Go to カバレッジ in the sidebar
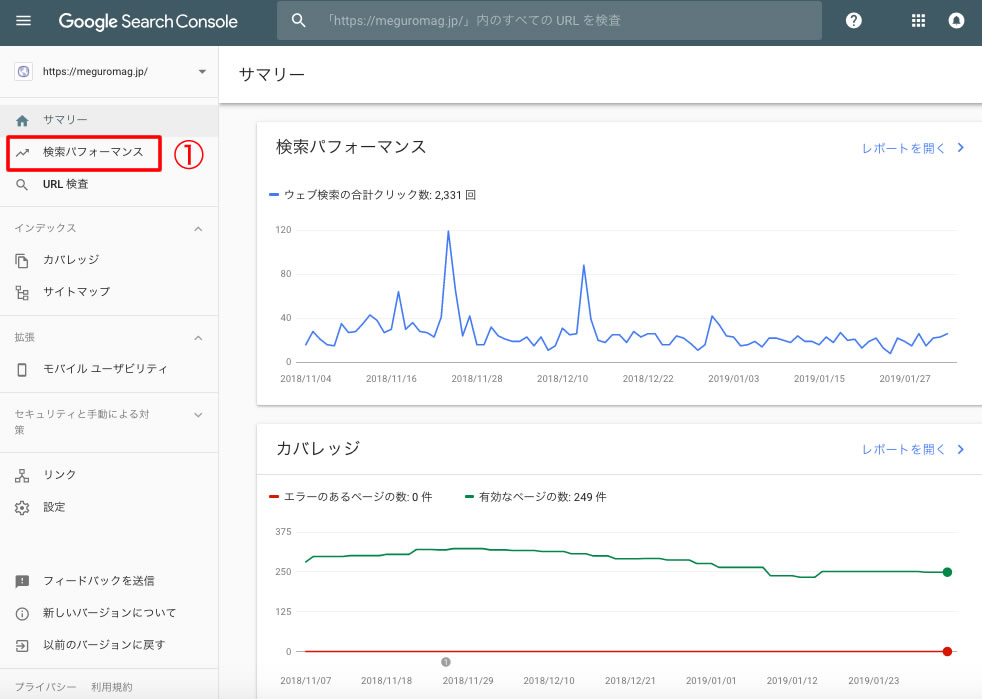The height and width of the screenshot is (699, 982). [70, 260]
